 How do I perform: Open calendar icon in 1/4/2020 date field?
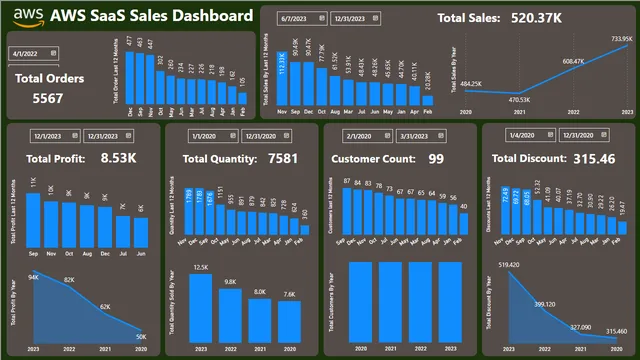[x=551, y=135]
